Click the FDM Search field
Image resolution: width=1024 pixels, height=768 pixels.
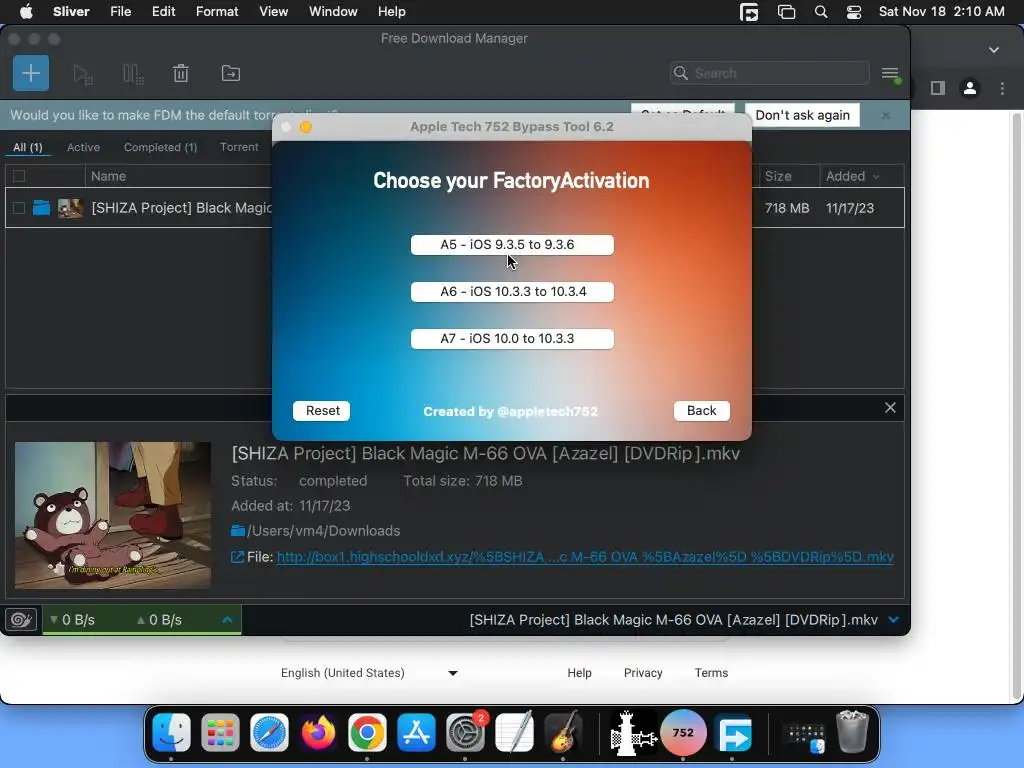pyautogui.click(x=769, y=73)
